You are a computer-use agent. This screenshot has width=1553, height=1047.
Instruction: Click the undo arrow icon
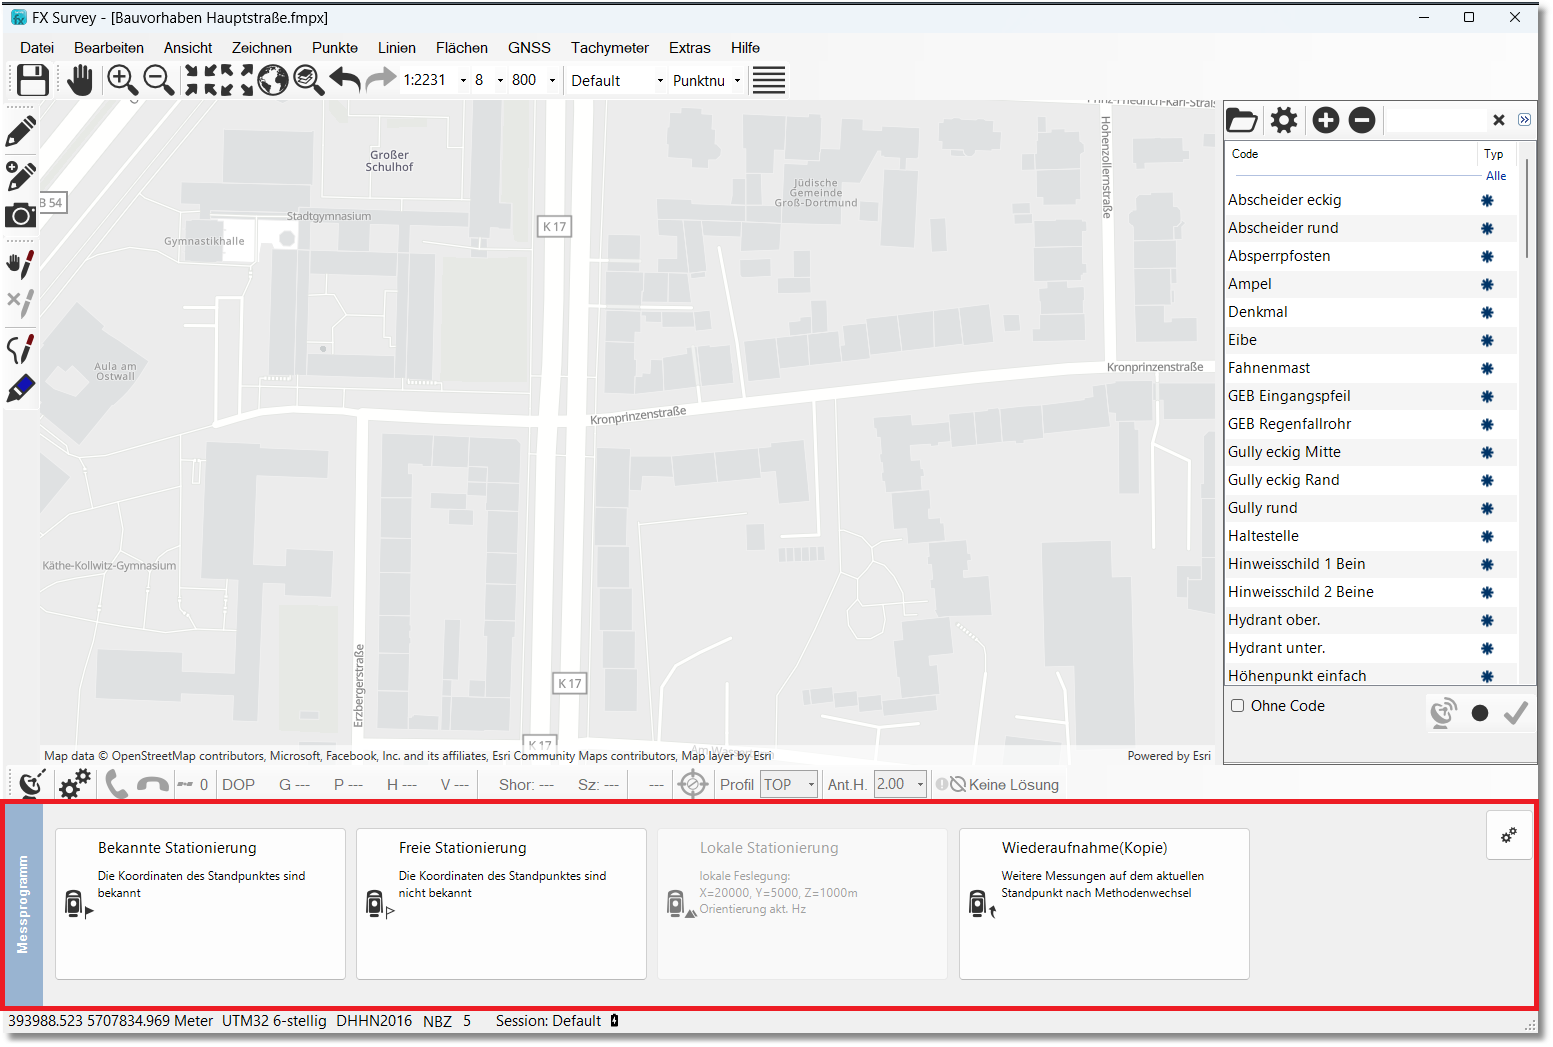(345, 80)
